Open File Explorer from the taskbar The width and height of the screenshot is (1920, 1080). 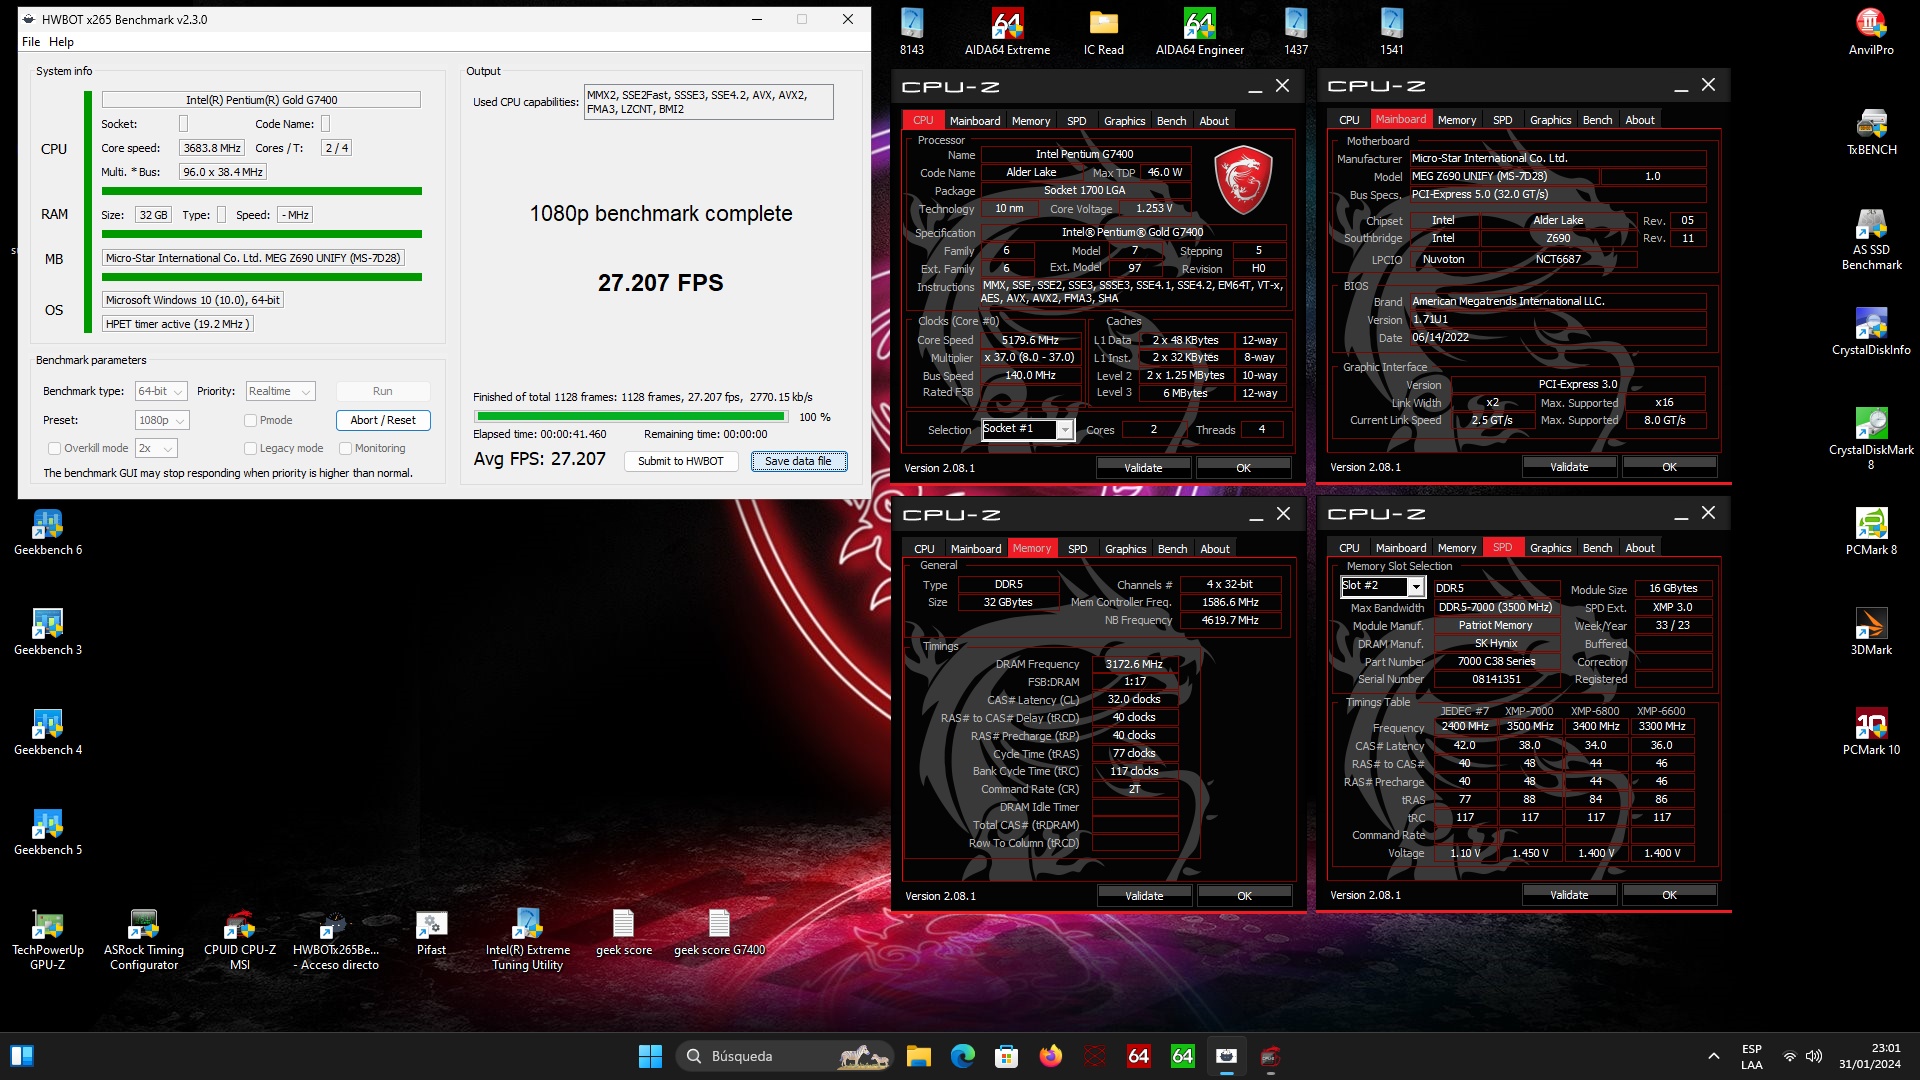coord(918,1056)
